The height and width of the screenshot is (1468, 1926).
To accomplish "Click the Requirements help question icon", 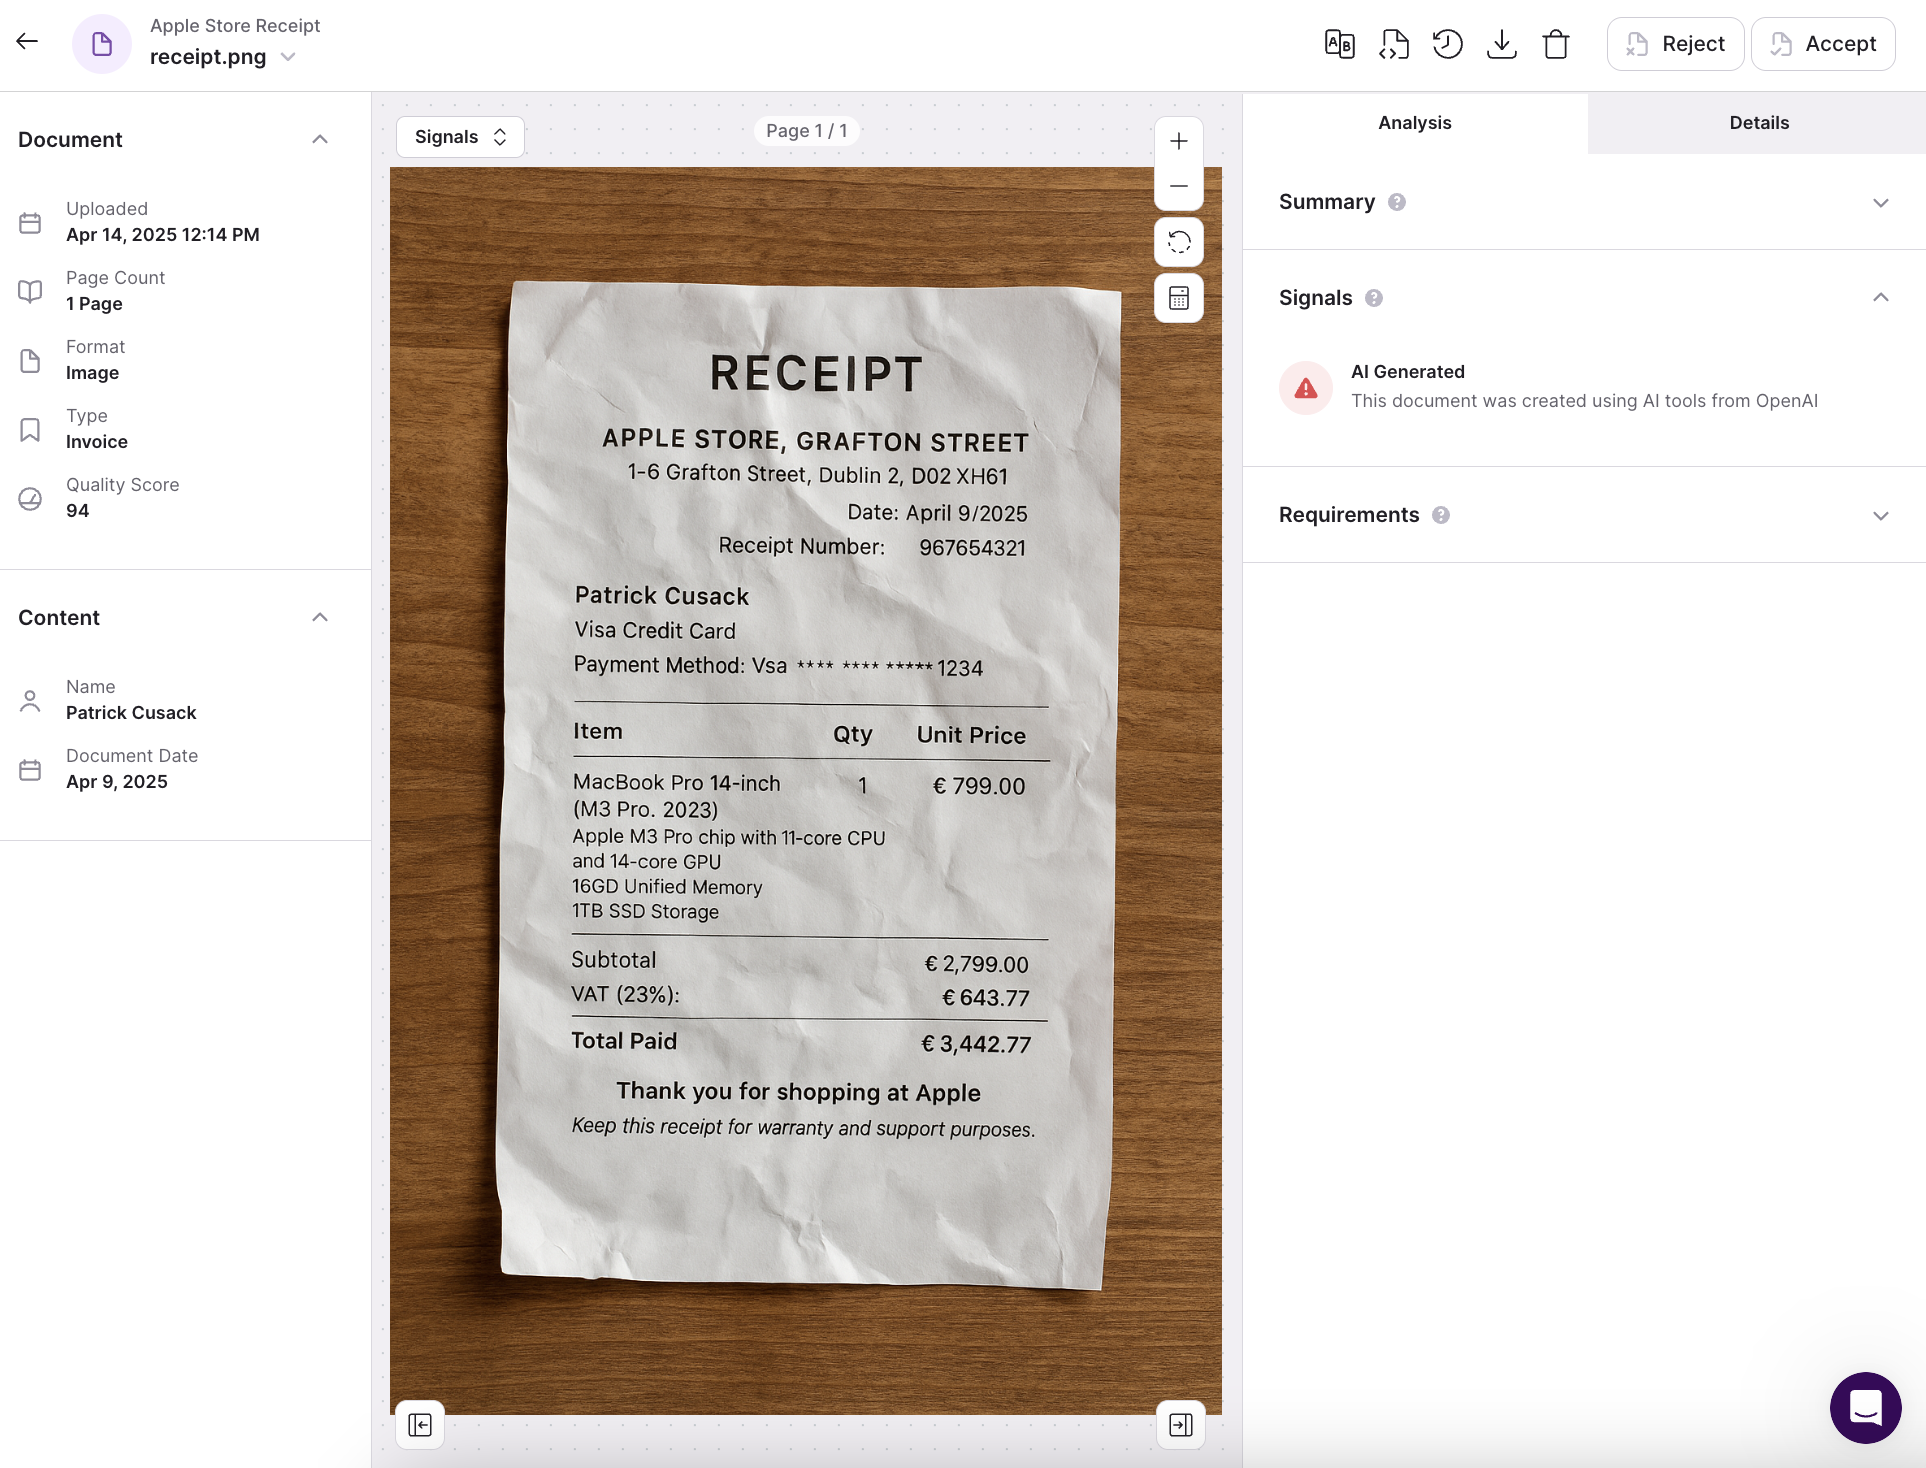I will pyautogui.click(x=1441, y=515).
